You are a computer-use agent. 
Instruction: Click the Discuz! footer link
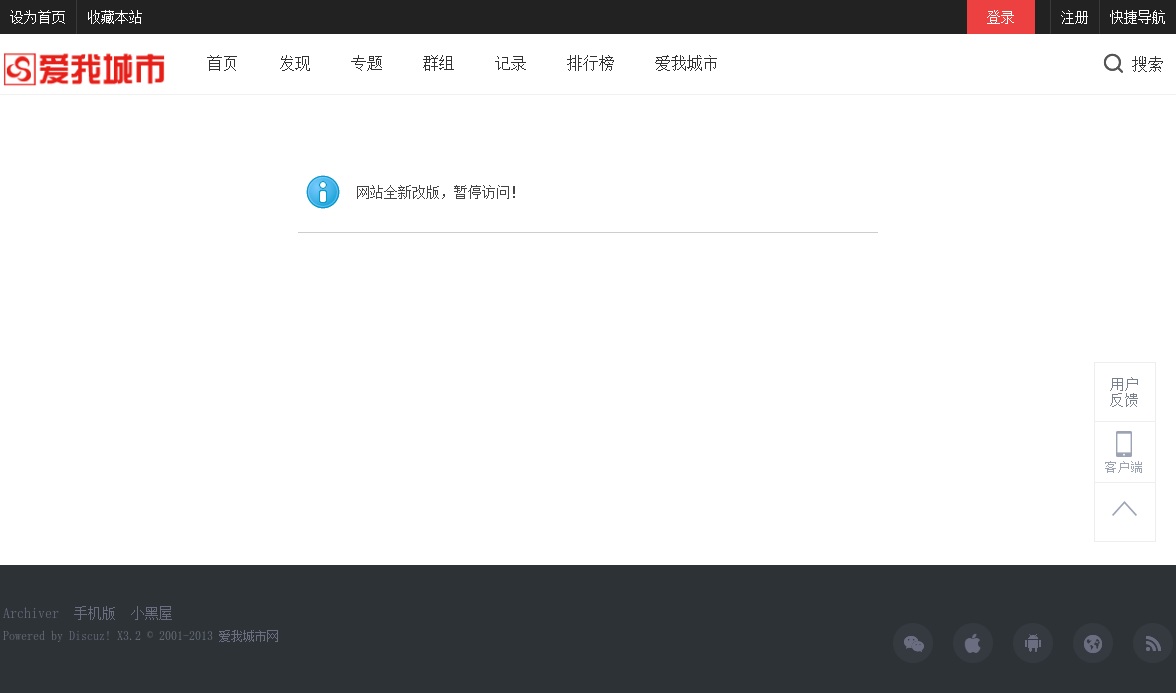point(89,636)
